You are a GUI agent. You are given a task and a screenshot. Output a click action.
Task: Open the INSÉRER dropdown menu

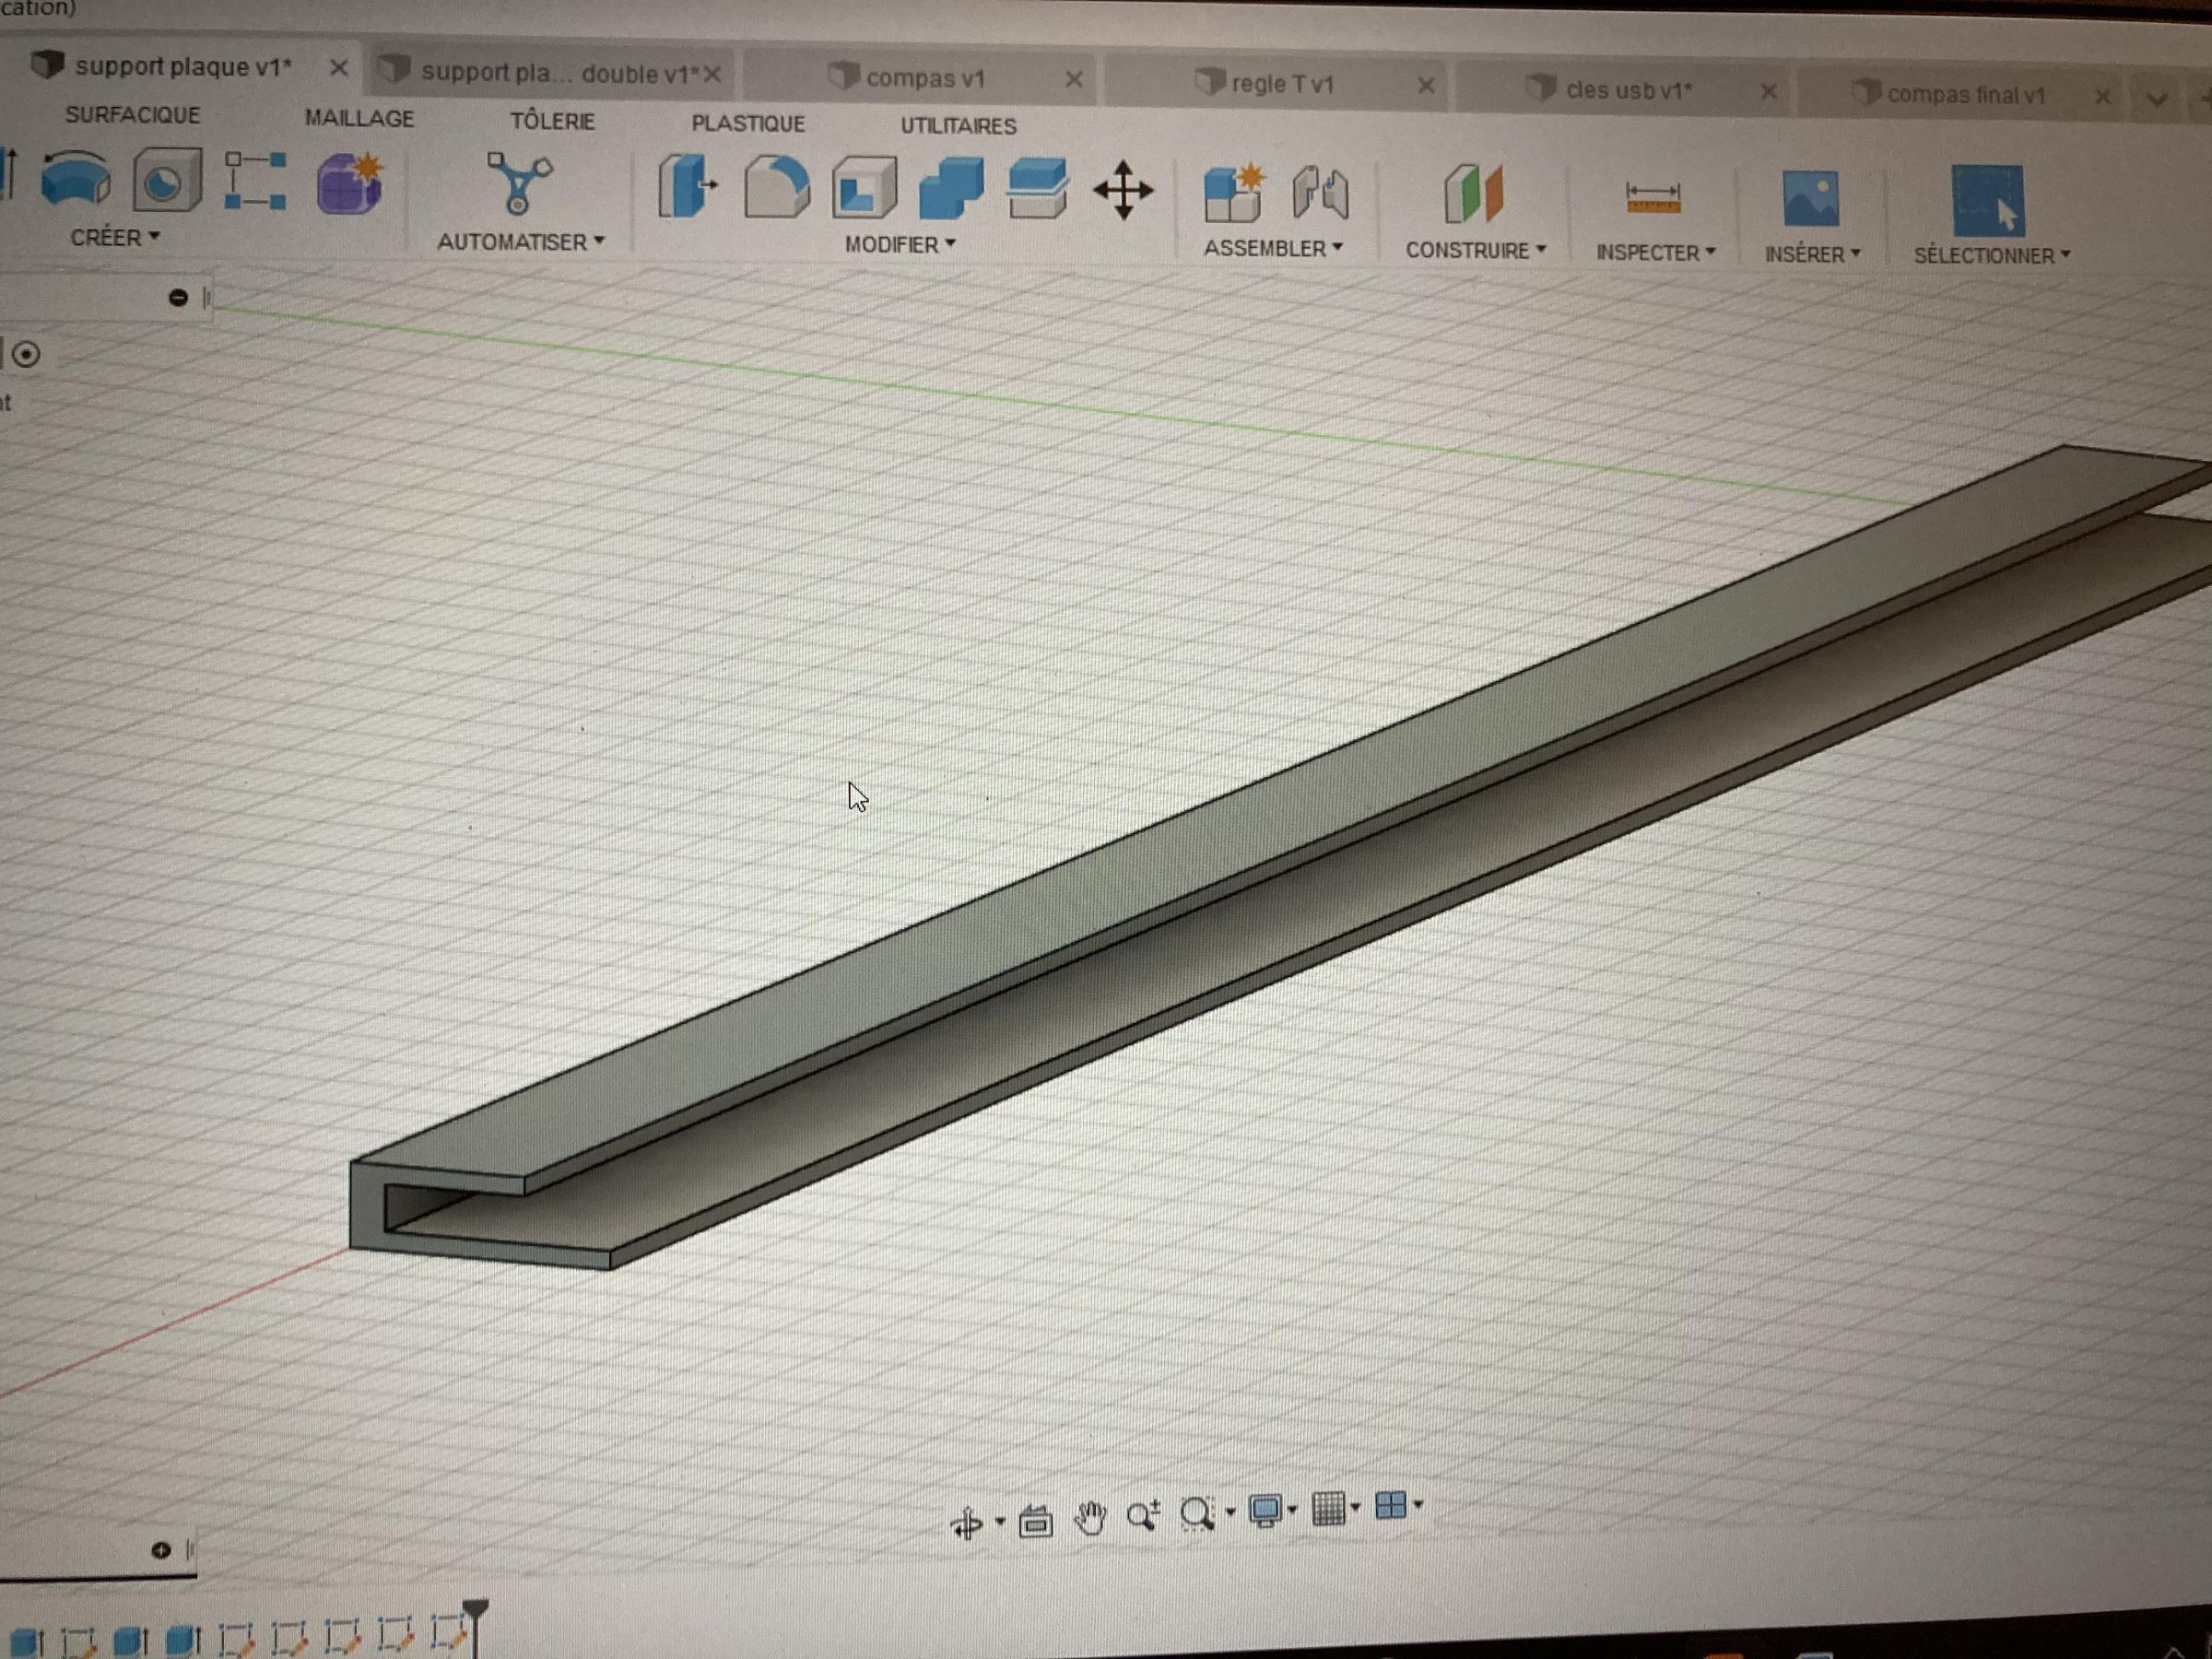1812,254
